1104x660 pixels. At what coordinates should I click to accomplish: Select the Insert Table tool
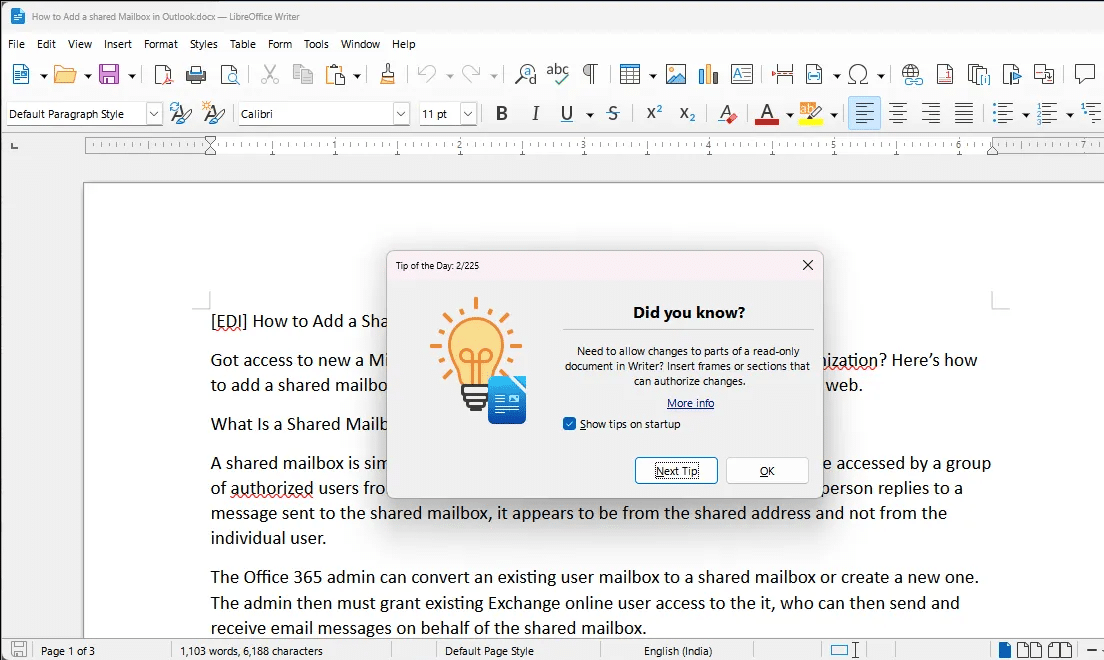(630, 74)
